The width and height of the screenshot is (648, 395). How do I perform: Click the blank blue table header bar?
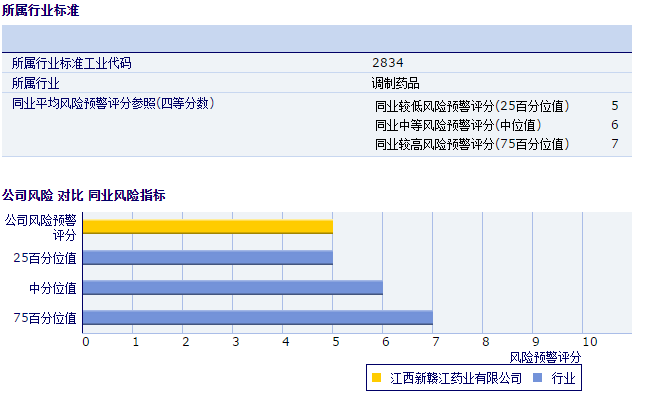click(317, 38)
